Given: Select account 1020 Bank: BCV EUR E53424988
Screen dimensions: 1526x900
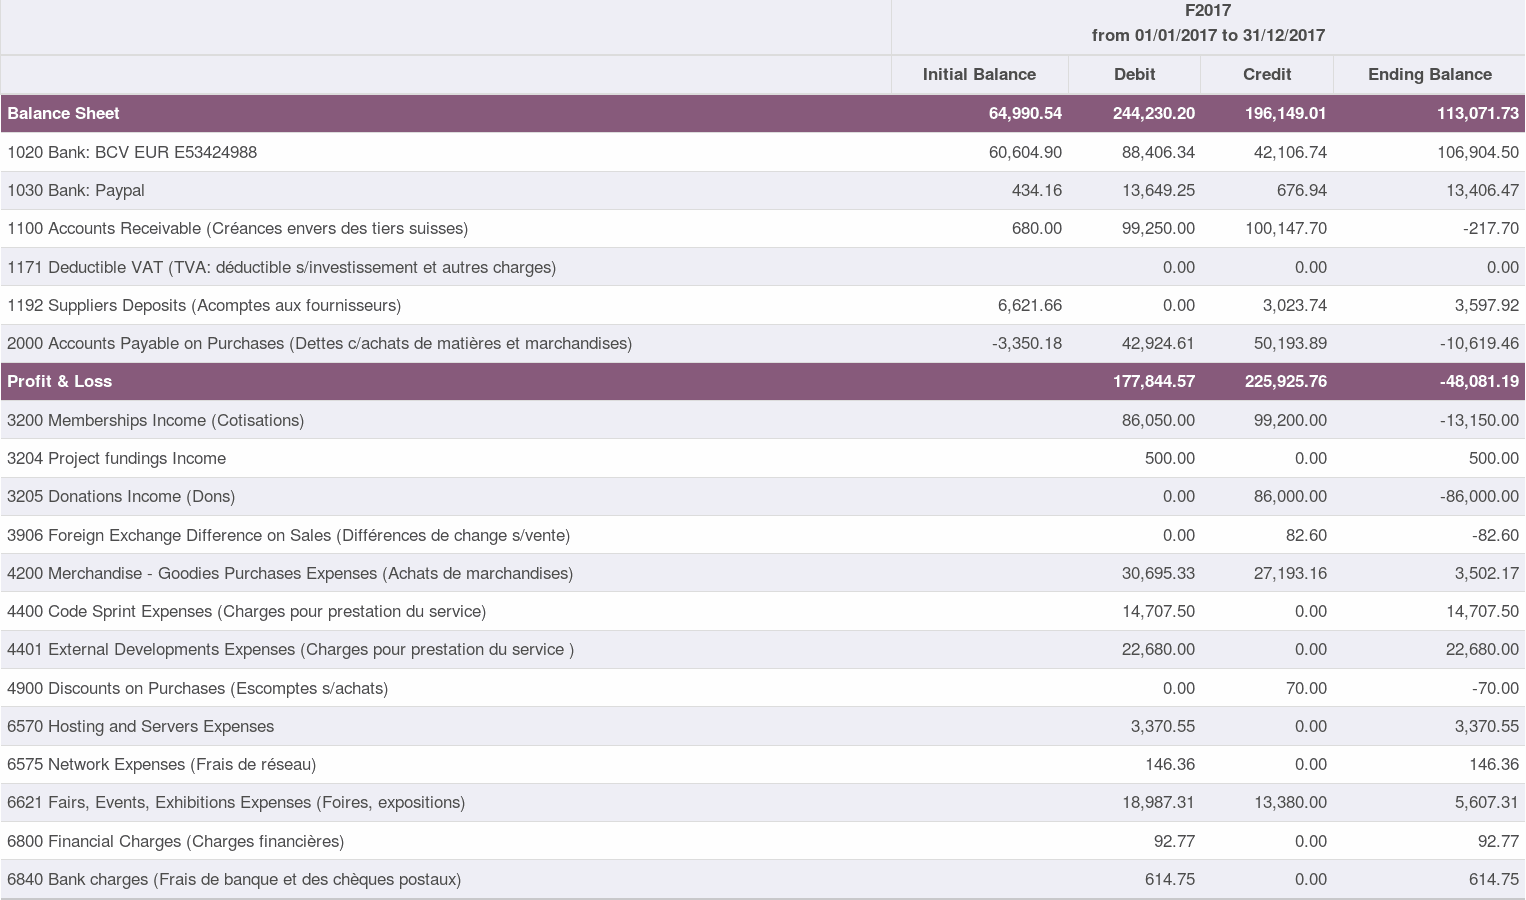Looking at the screenshot, I should coord(132,152).
